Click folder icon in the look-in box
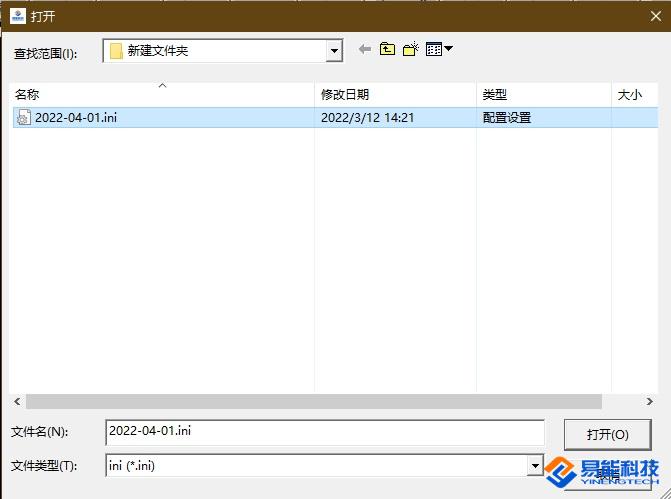The width and height of the screenshot is (671, 499). [116, 51]
